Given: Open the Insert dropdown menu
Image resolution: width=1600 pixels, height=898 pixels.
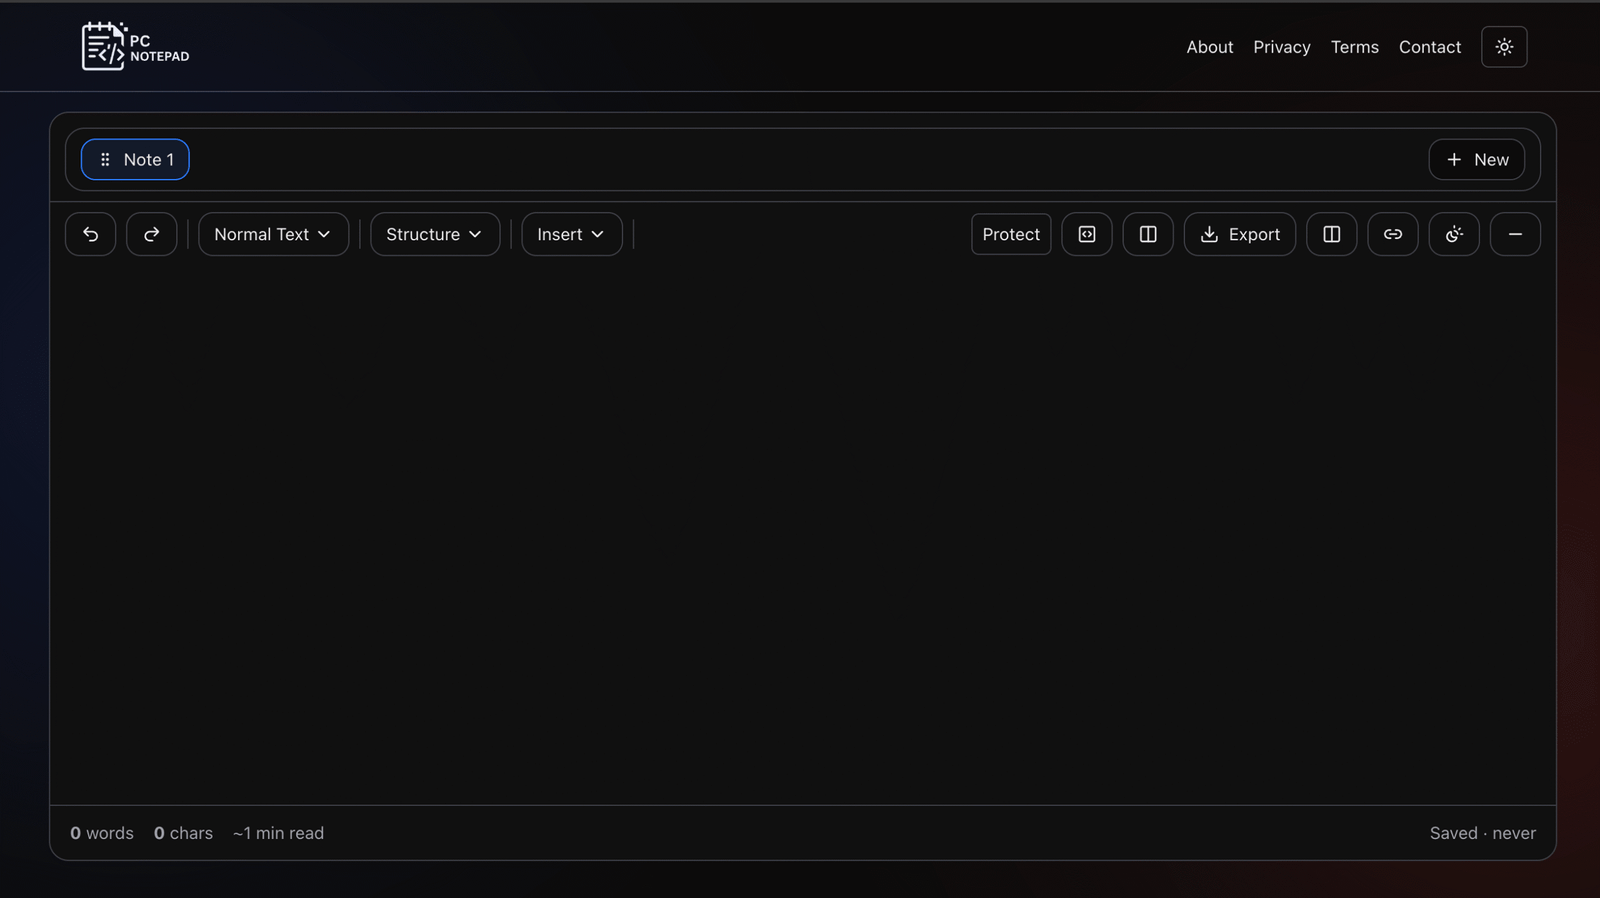Looking at the screenshot, I should click(571, 234).
